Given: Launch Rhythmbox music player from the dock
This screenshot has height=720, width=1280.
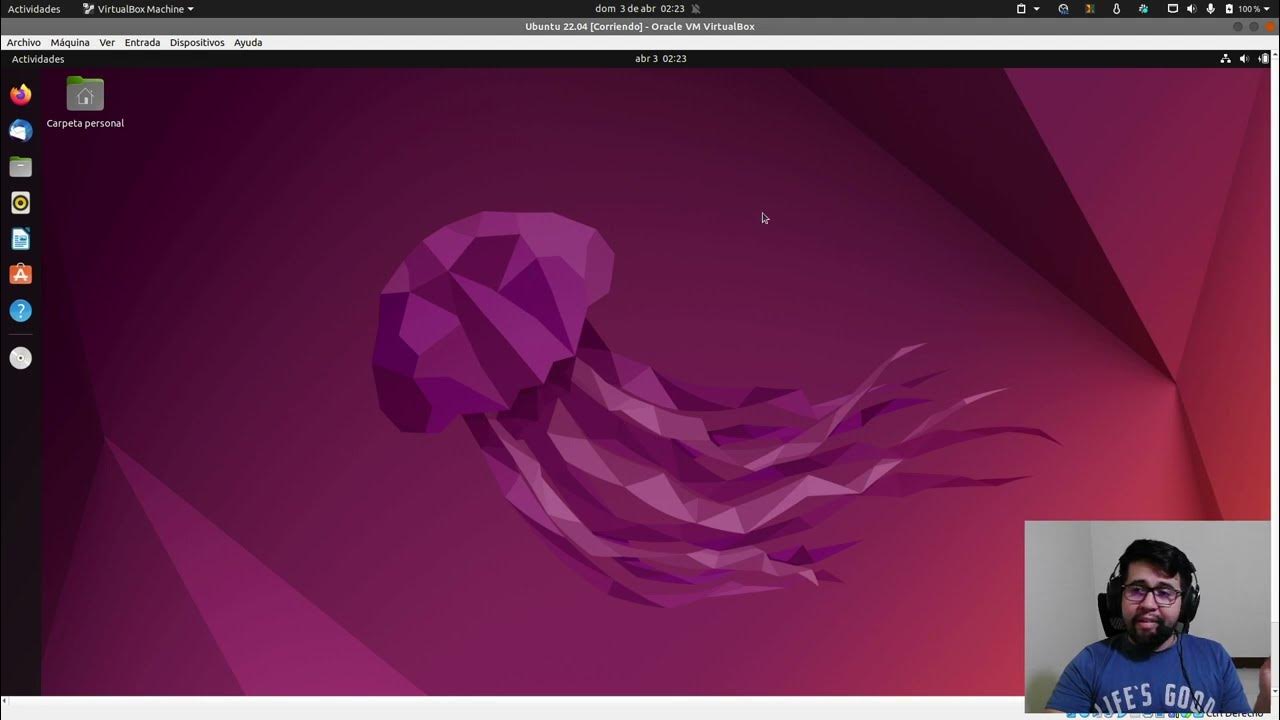Looking at the screenshot, I should (x=21, y=203).
